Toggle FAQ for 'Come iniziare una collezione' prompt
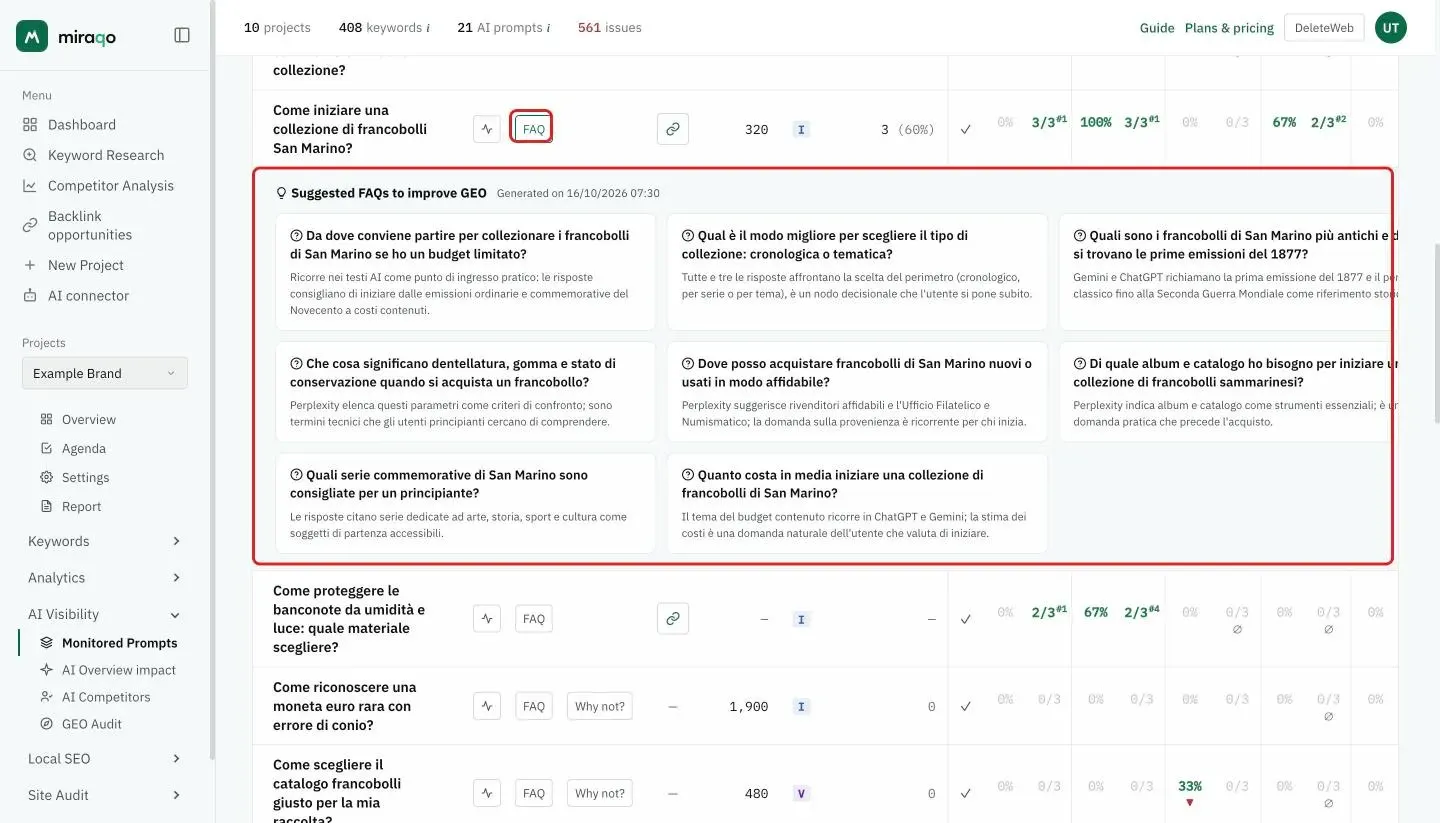This screenshot has height=823, width=1440. click(x=534, y=129)
